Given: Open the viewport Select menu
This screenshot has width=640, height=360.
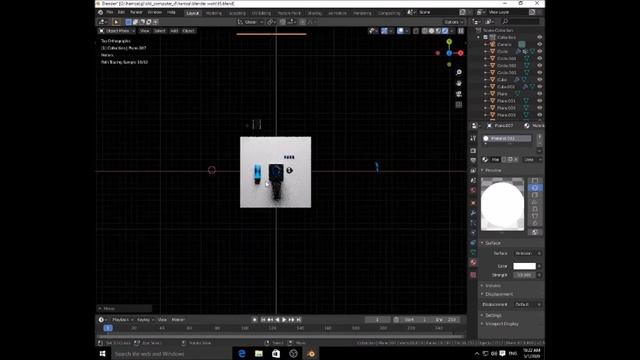Looking at the screenshot, I should pos(160,31).
